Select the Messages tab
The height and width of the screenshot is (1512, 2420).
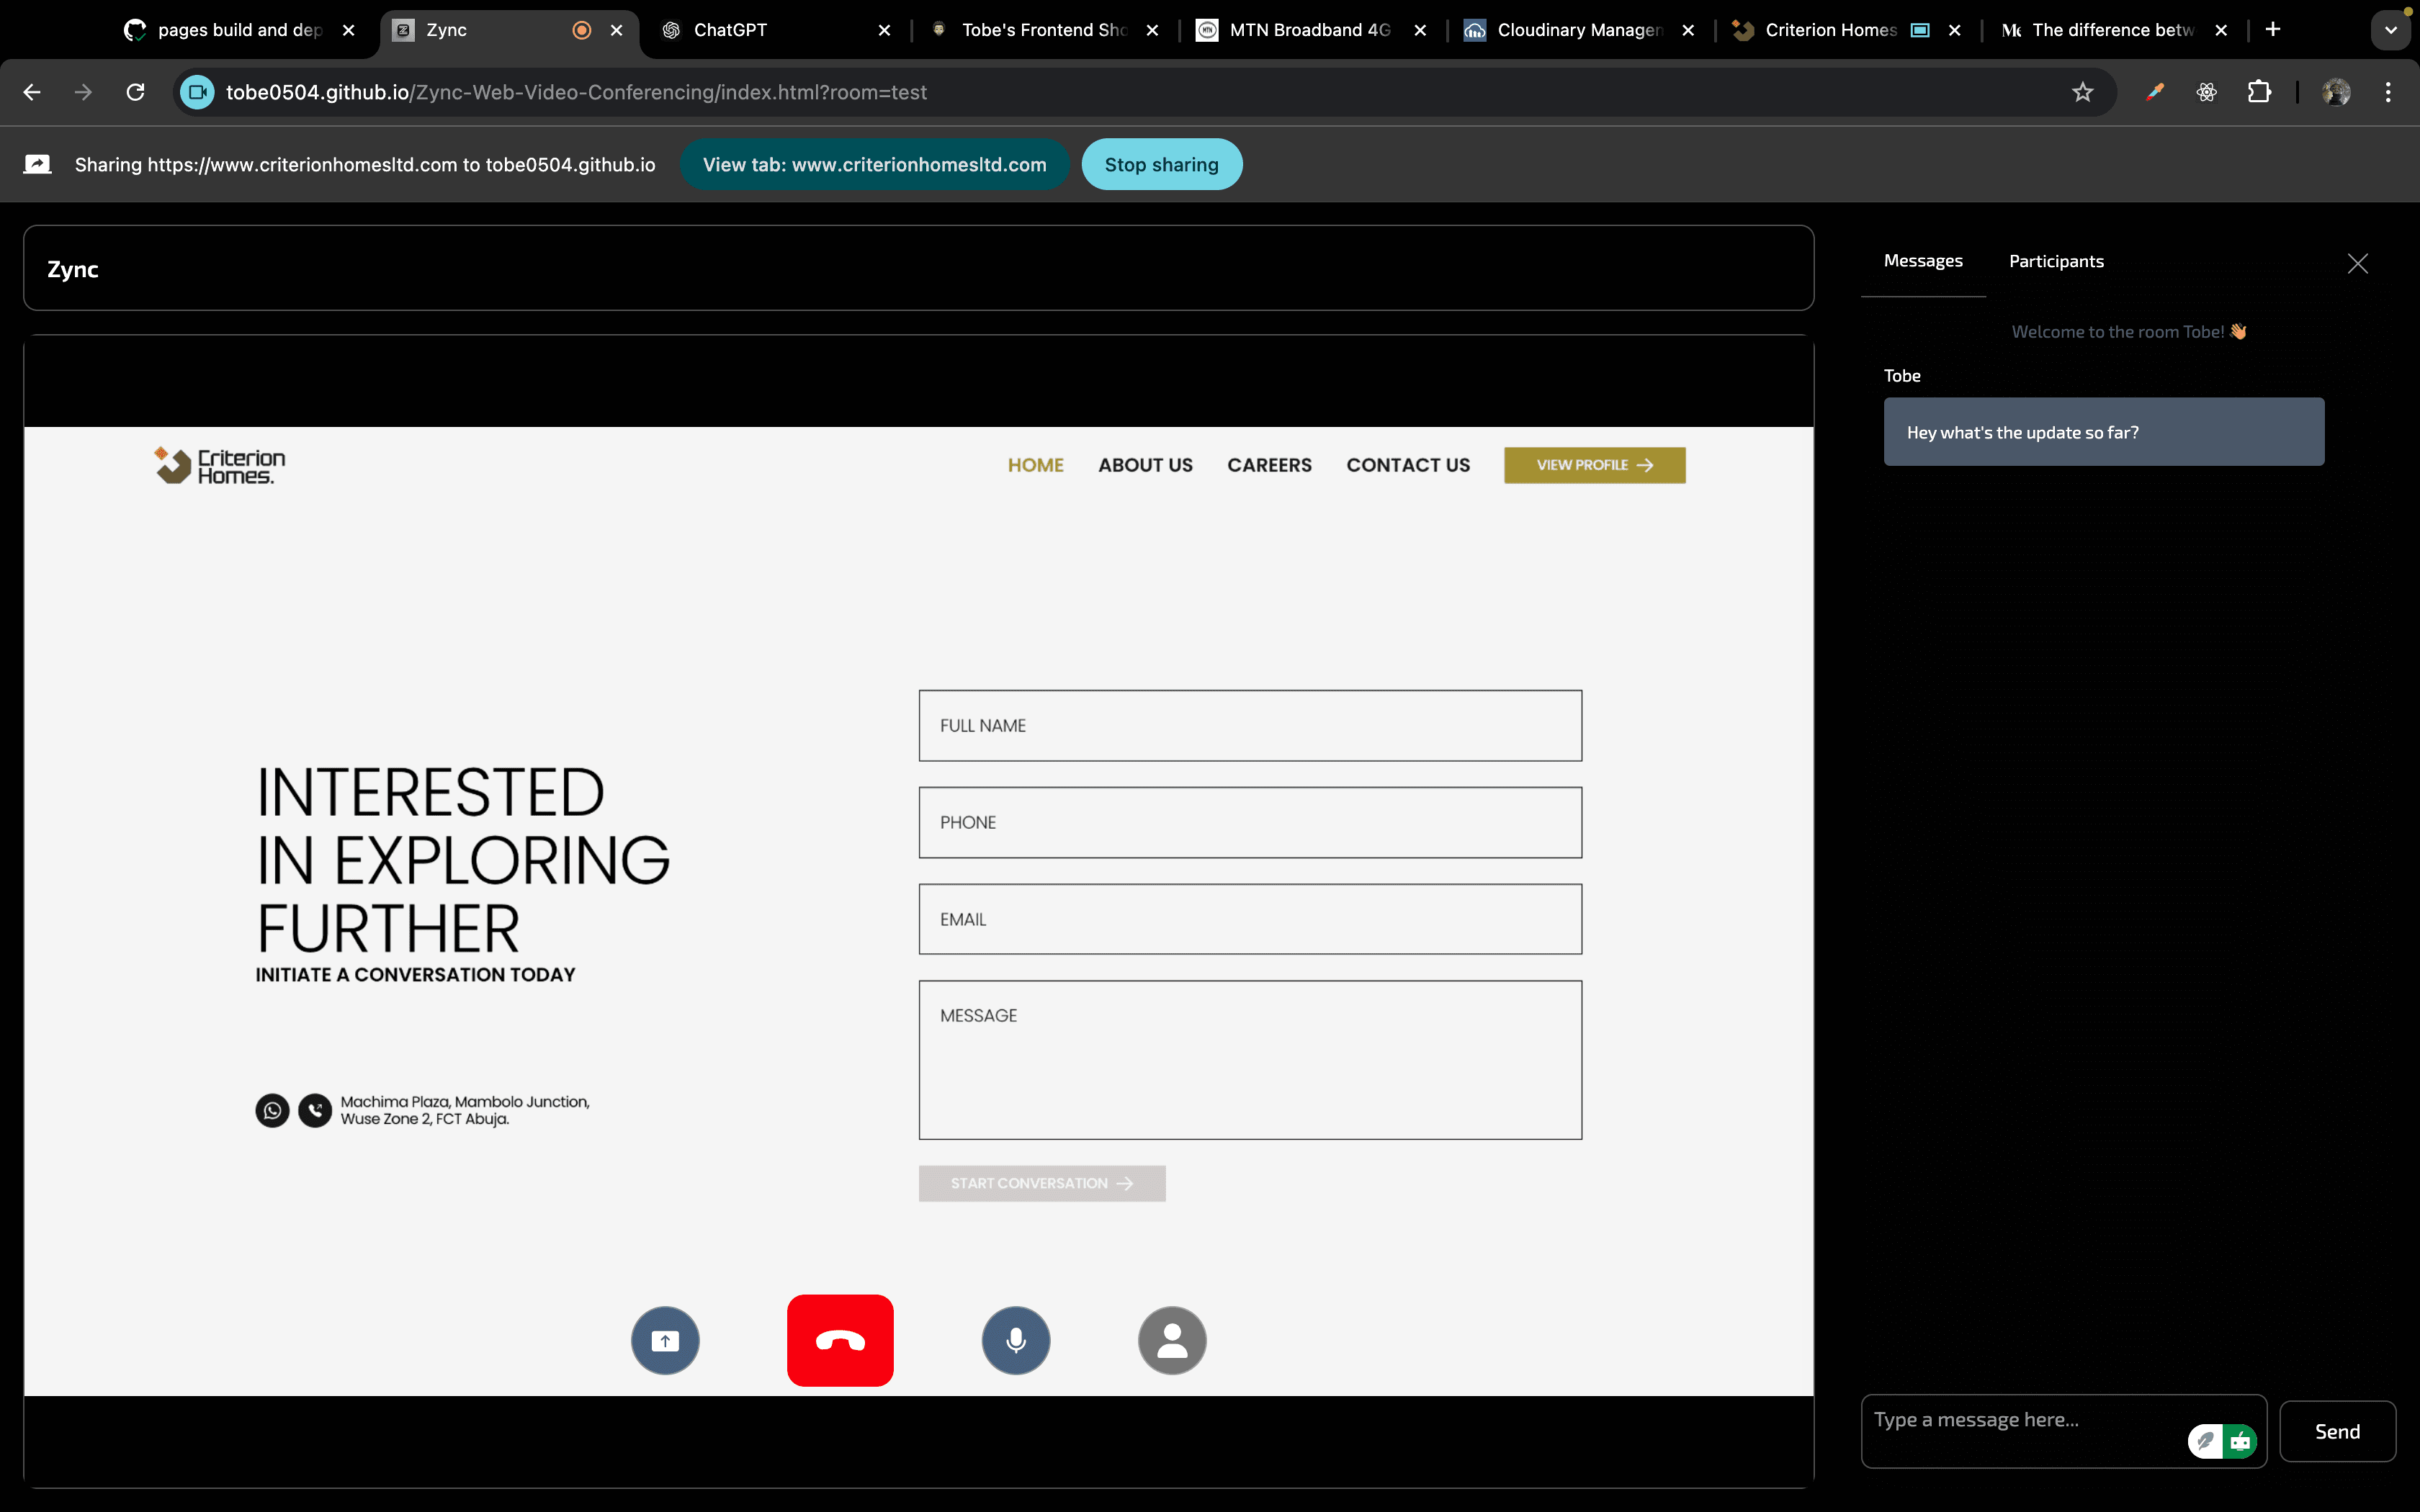click(x=1923, y=261)
